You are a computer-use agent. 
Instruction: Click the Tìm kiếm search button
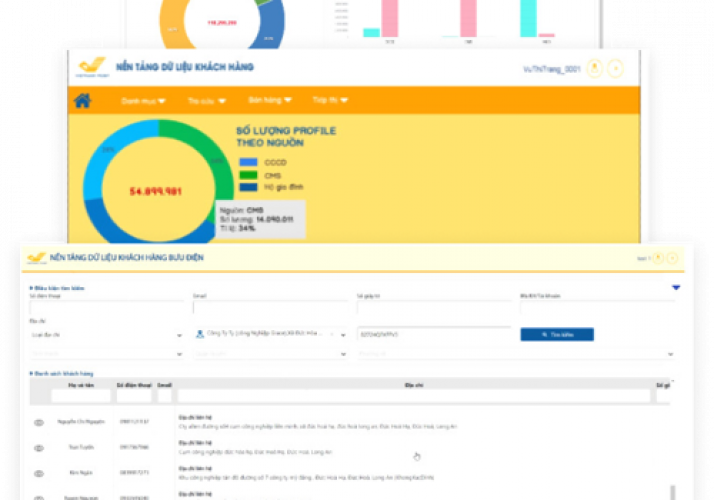point(557,335)
